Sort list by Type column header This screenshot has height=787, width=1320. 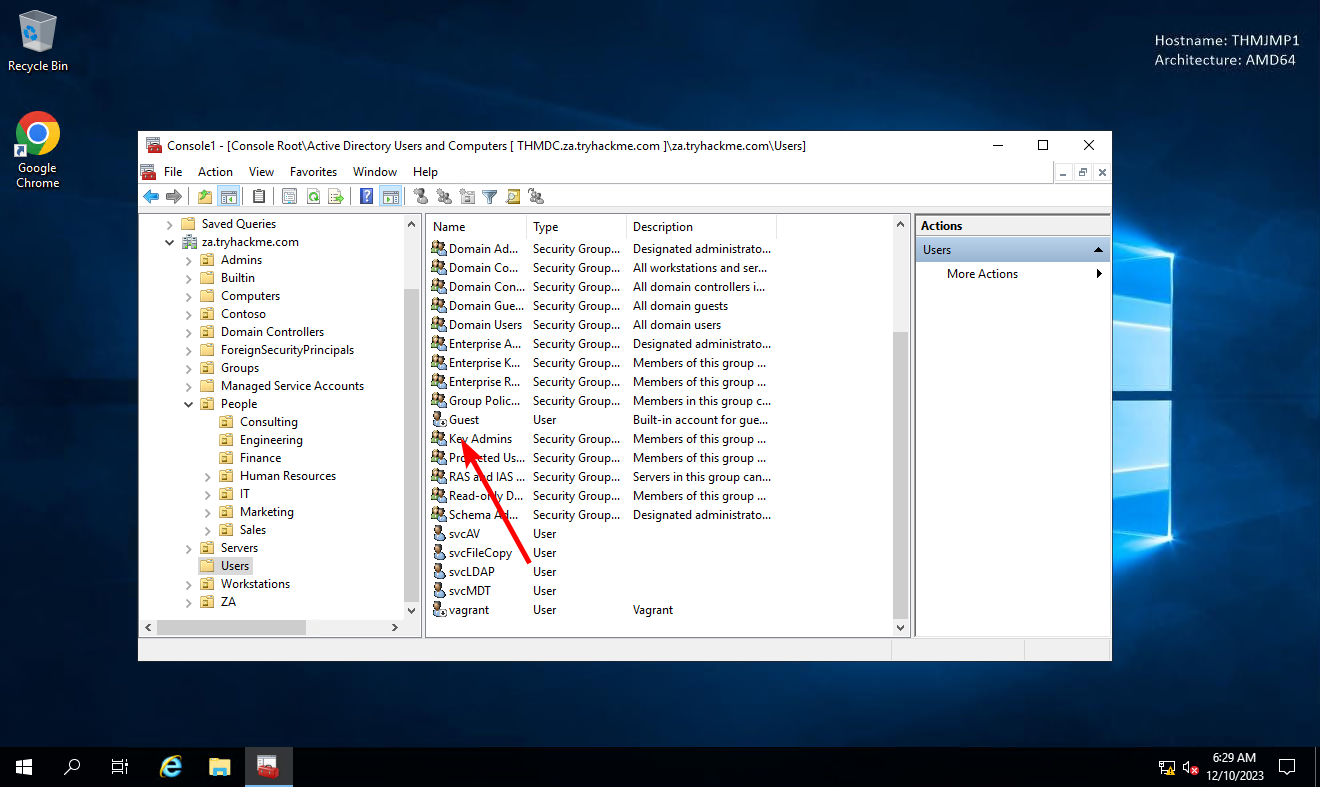(576, 227)
